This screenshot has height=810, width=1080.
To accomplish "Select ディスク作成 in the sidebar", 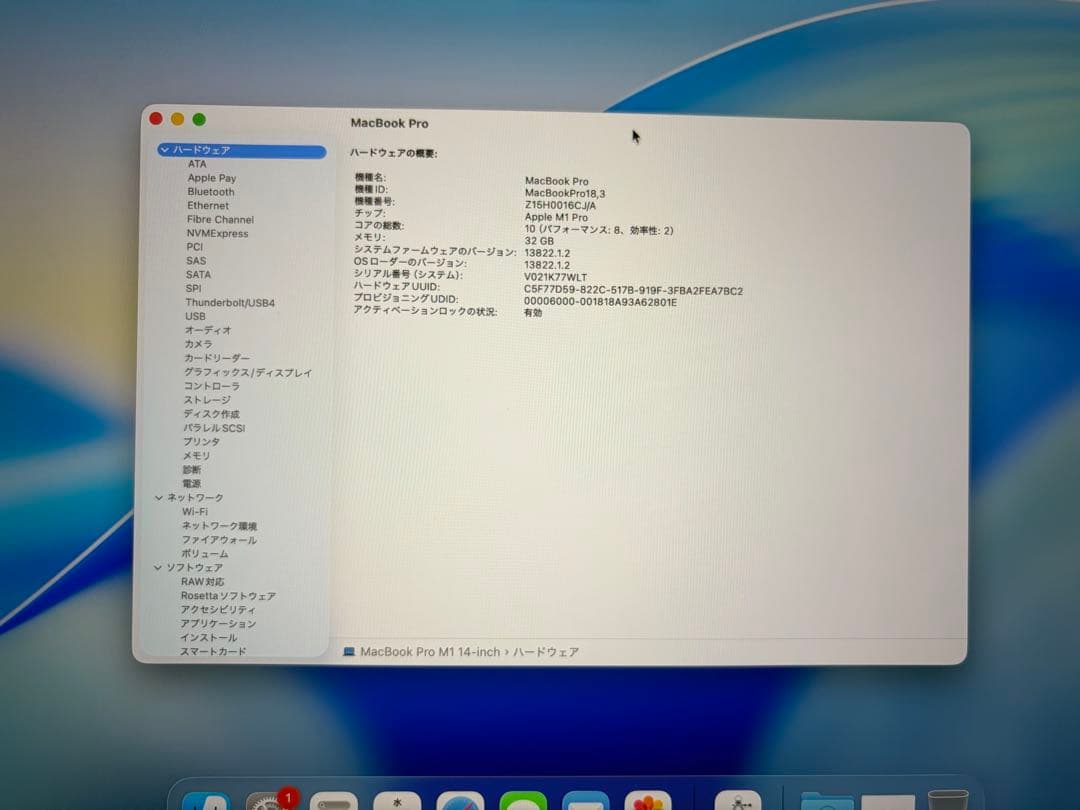I will pyautogui.click(x=211, y=414).
